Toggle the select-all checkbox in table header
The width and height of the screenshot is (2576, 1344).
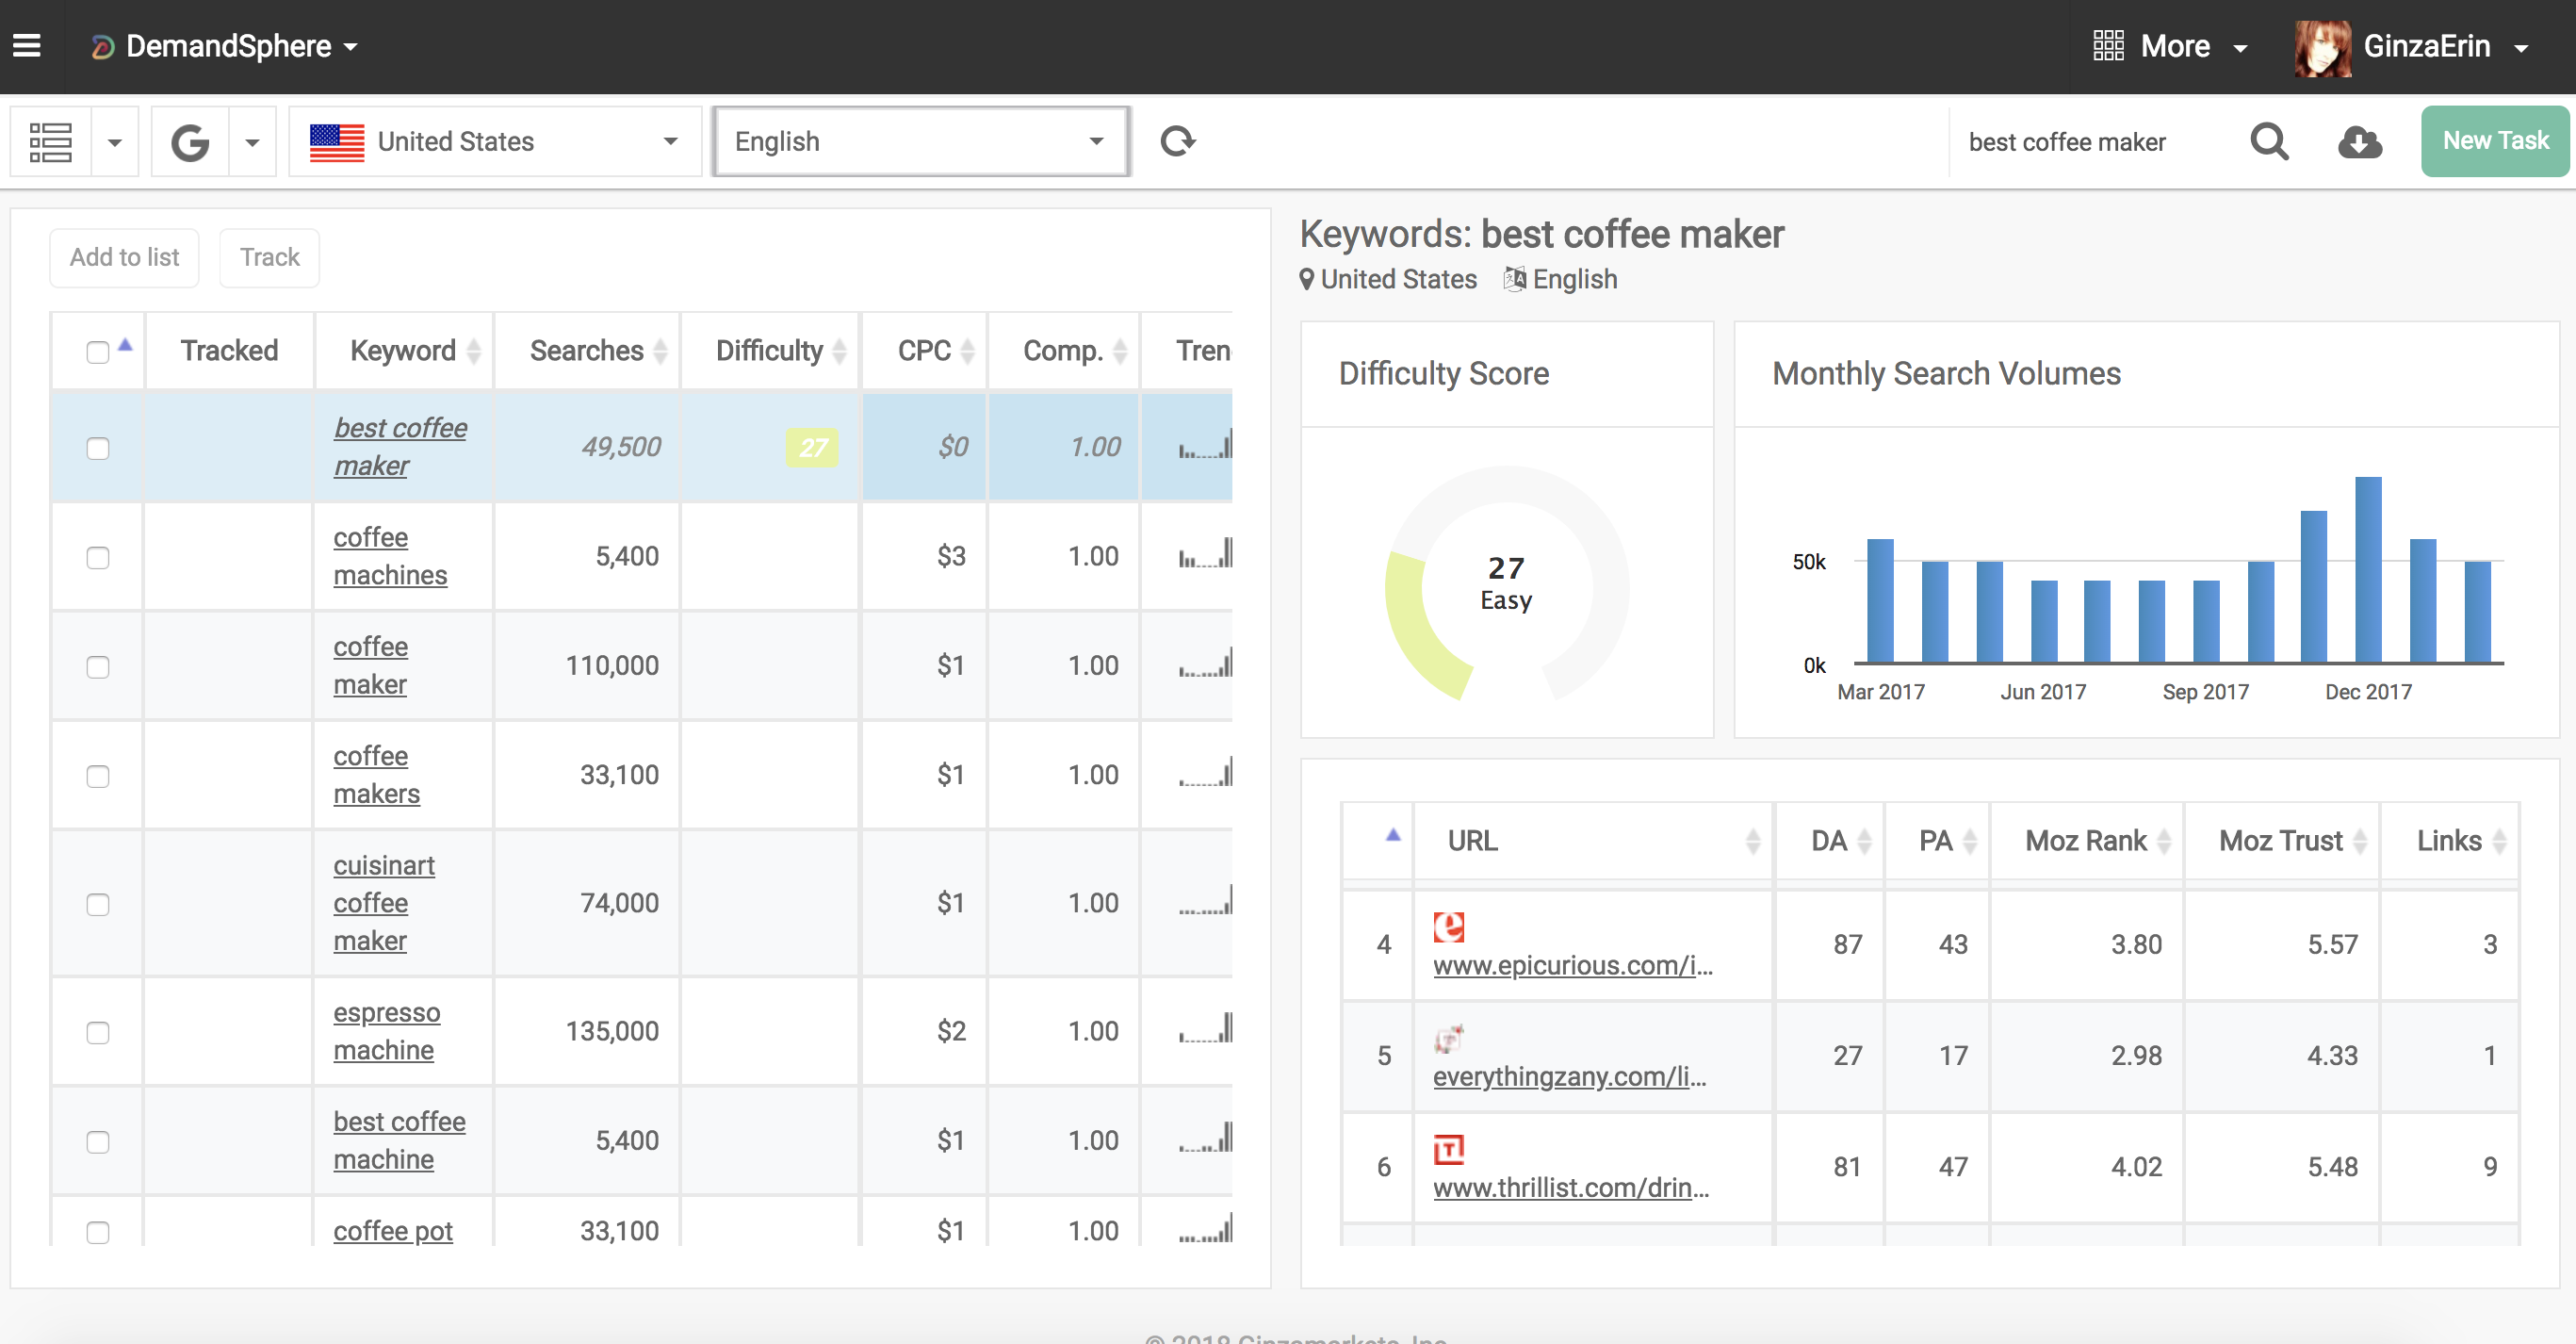(x=97, y=352)
